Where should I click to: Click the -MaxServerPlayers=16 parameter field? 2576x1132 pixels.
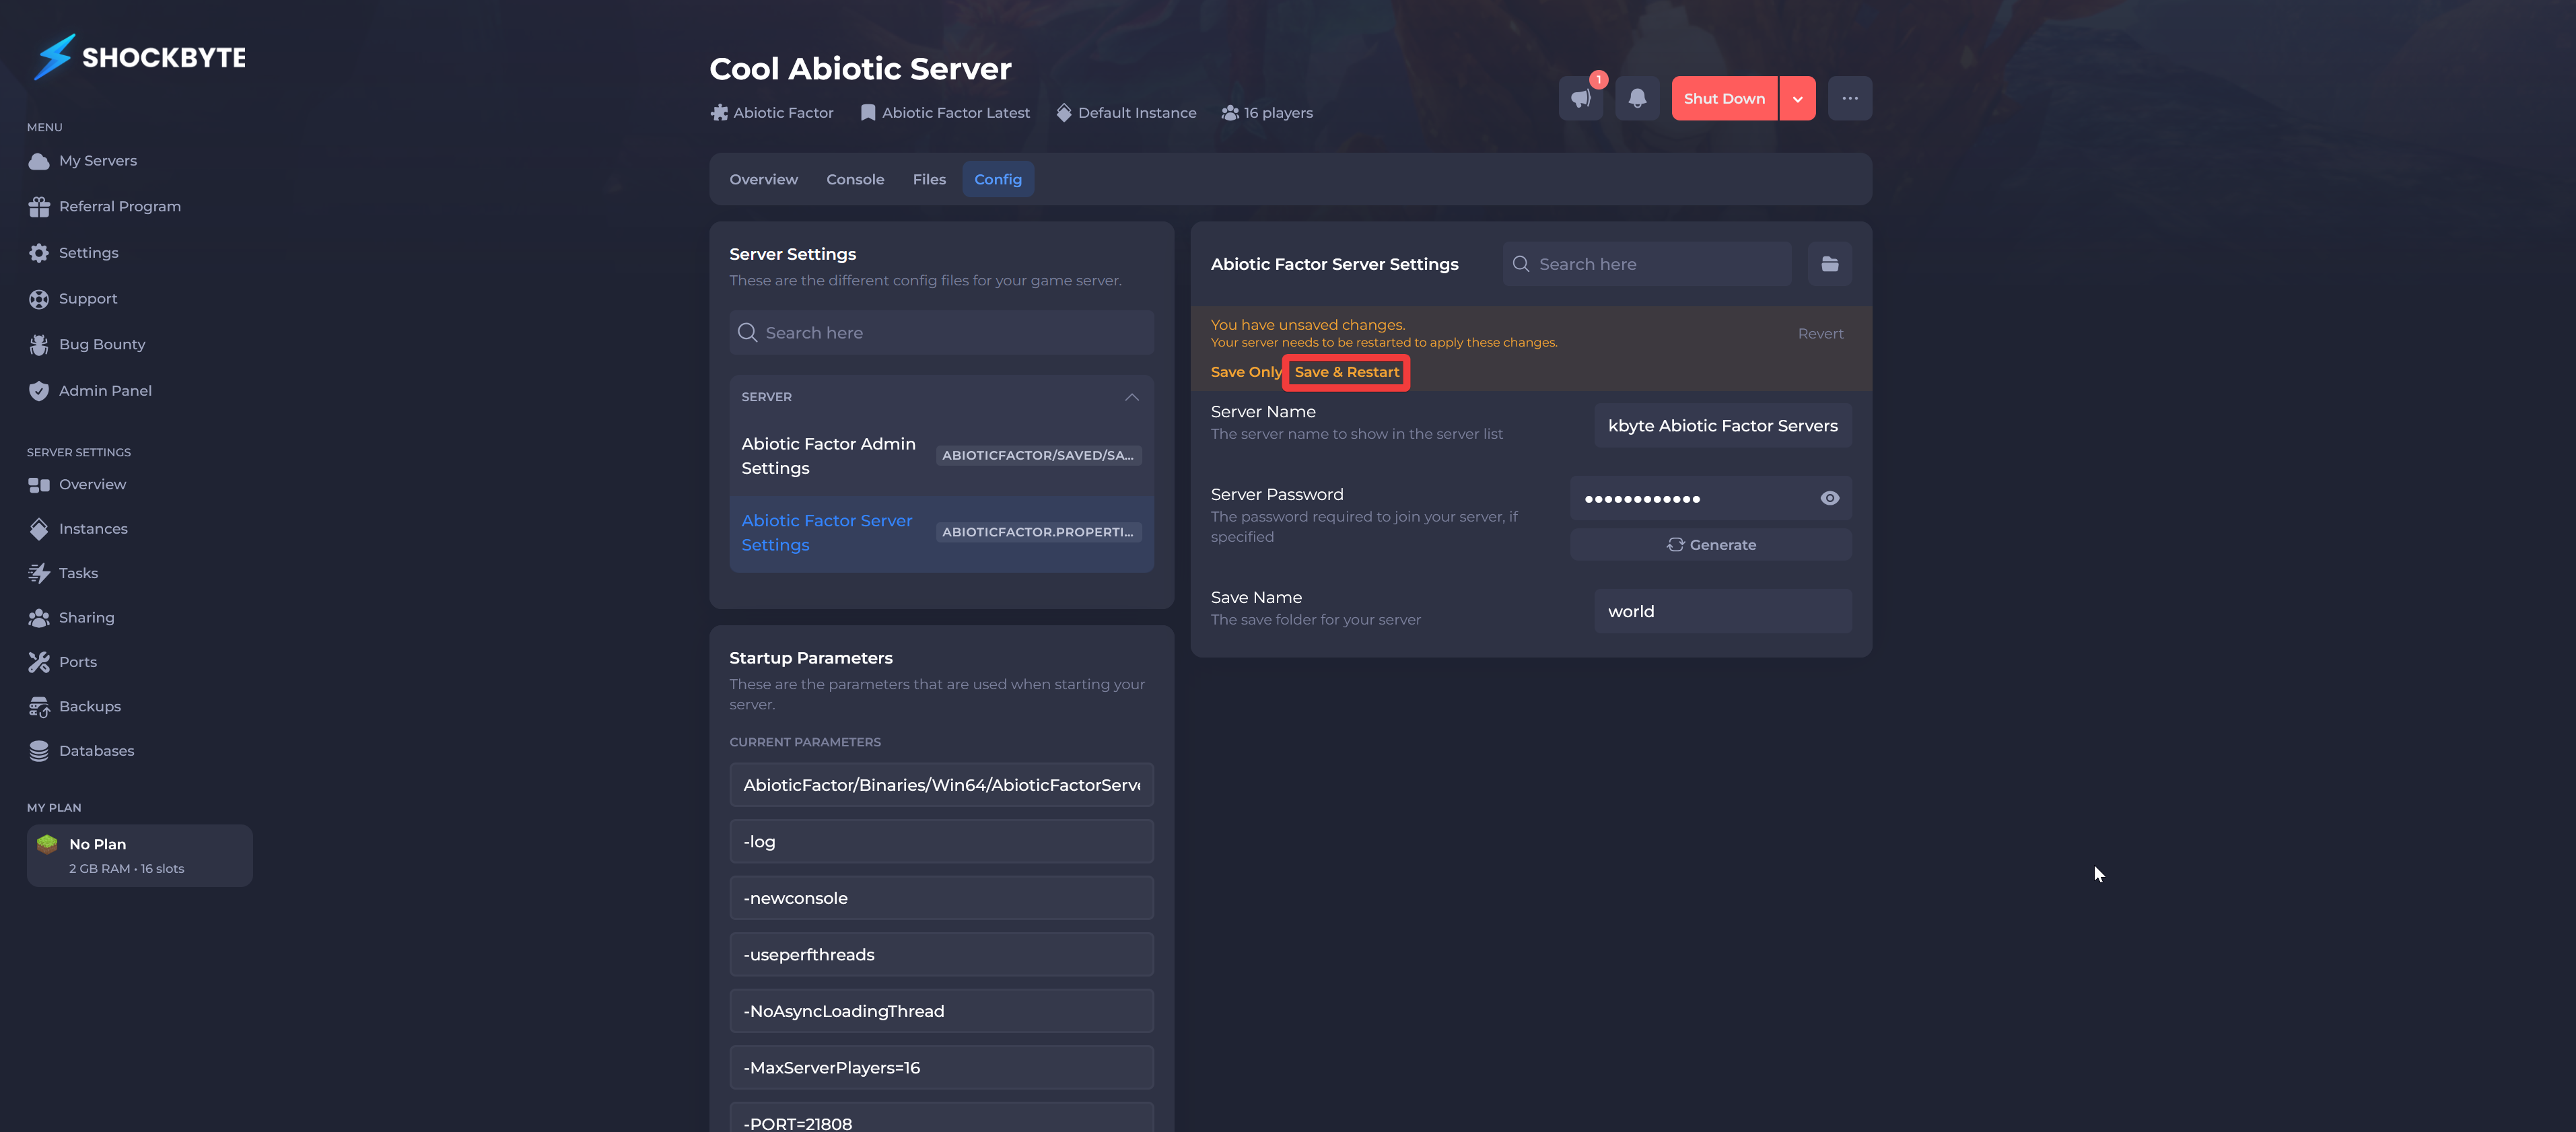(941, 1068)
